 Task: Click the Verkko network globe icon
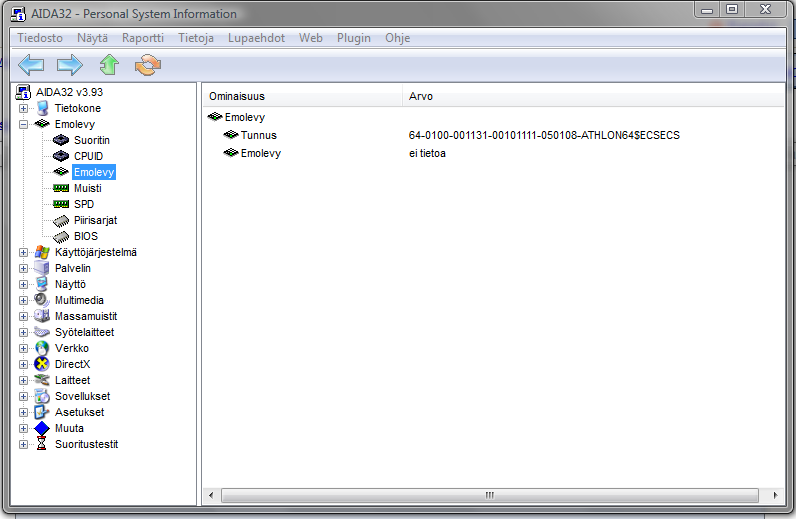point(42,348)
